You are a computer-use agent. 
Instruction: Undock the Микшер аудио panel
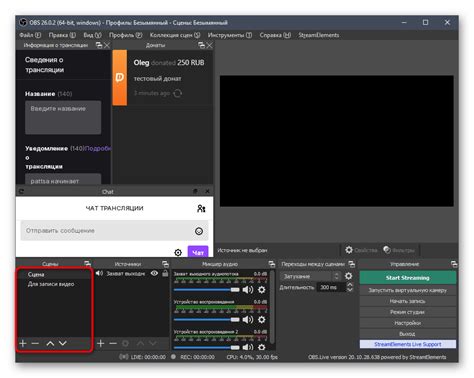[x=272, y=264]
